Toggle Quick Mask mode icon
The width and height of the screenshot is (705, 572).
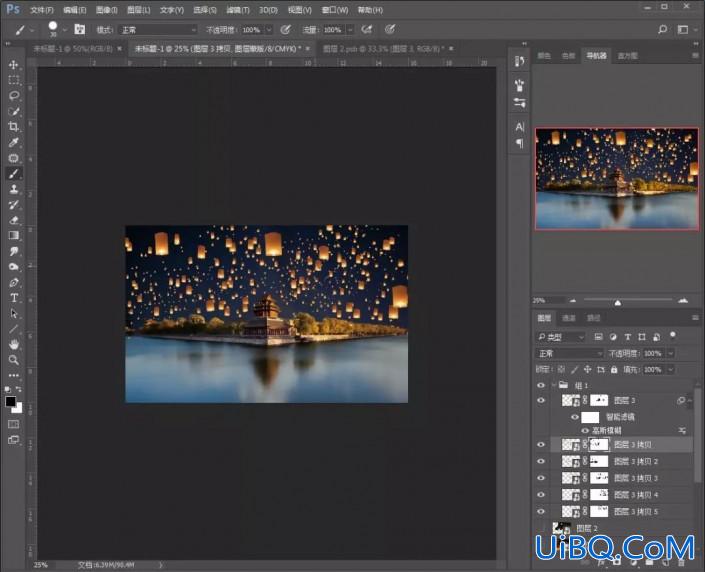click(x=13, y=424)
